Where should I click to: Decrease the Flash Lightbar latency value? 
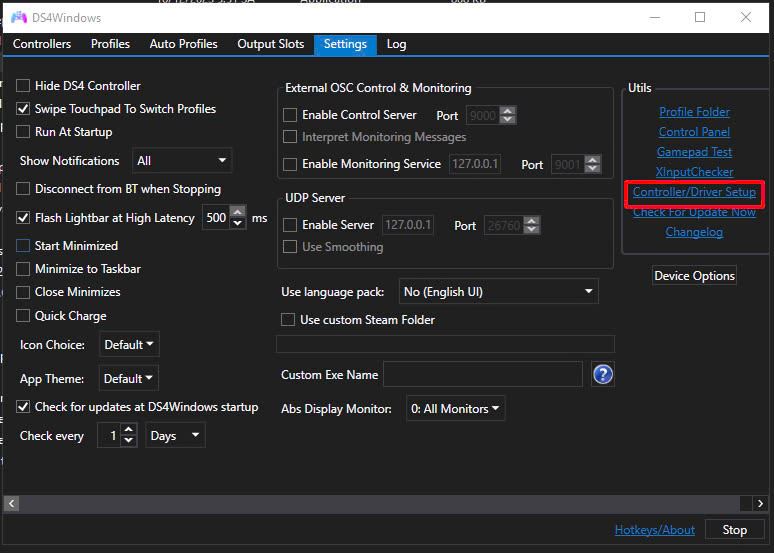tap(238, 223)
